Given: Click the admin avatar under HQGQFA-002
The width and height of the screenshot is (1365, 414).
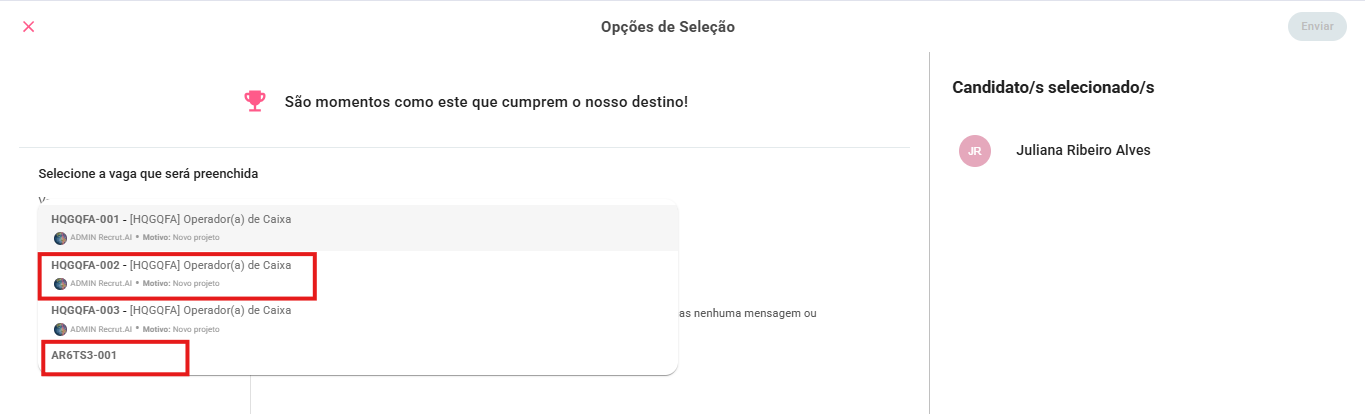Looking at the screenshot, I should (x=60, y=283).
